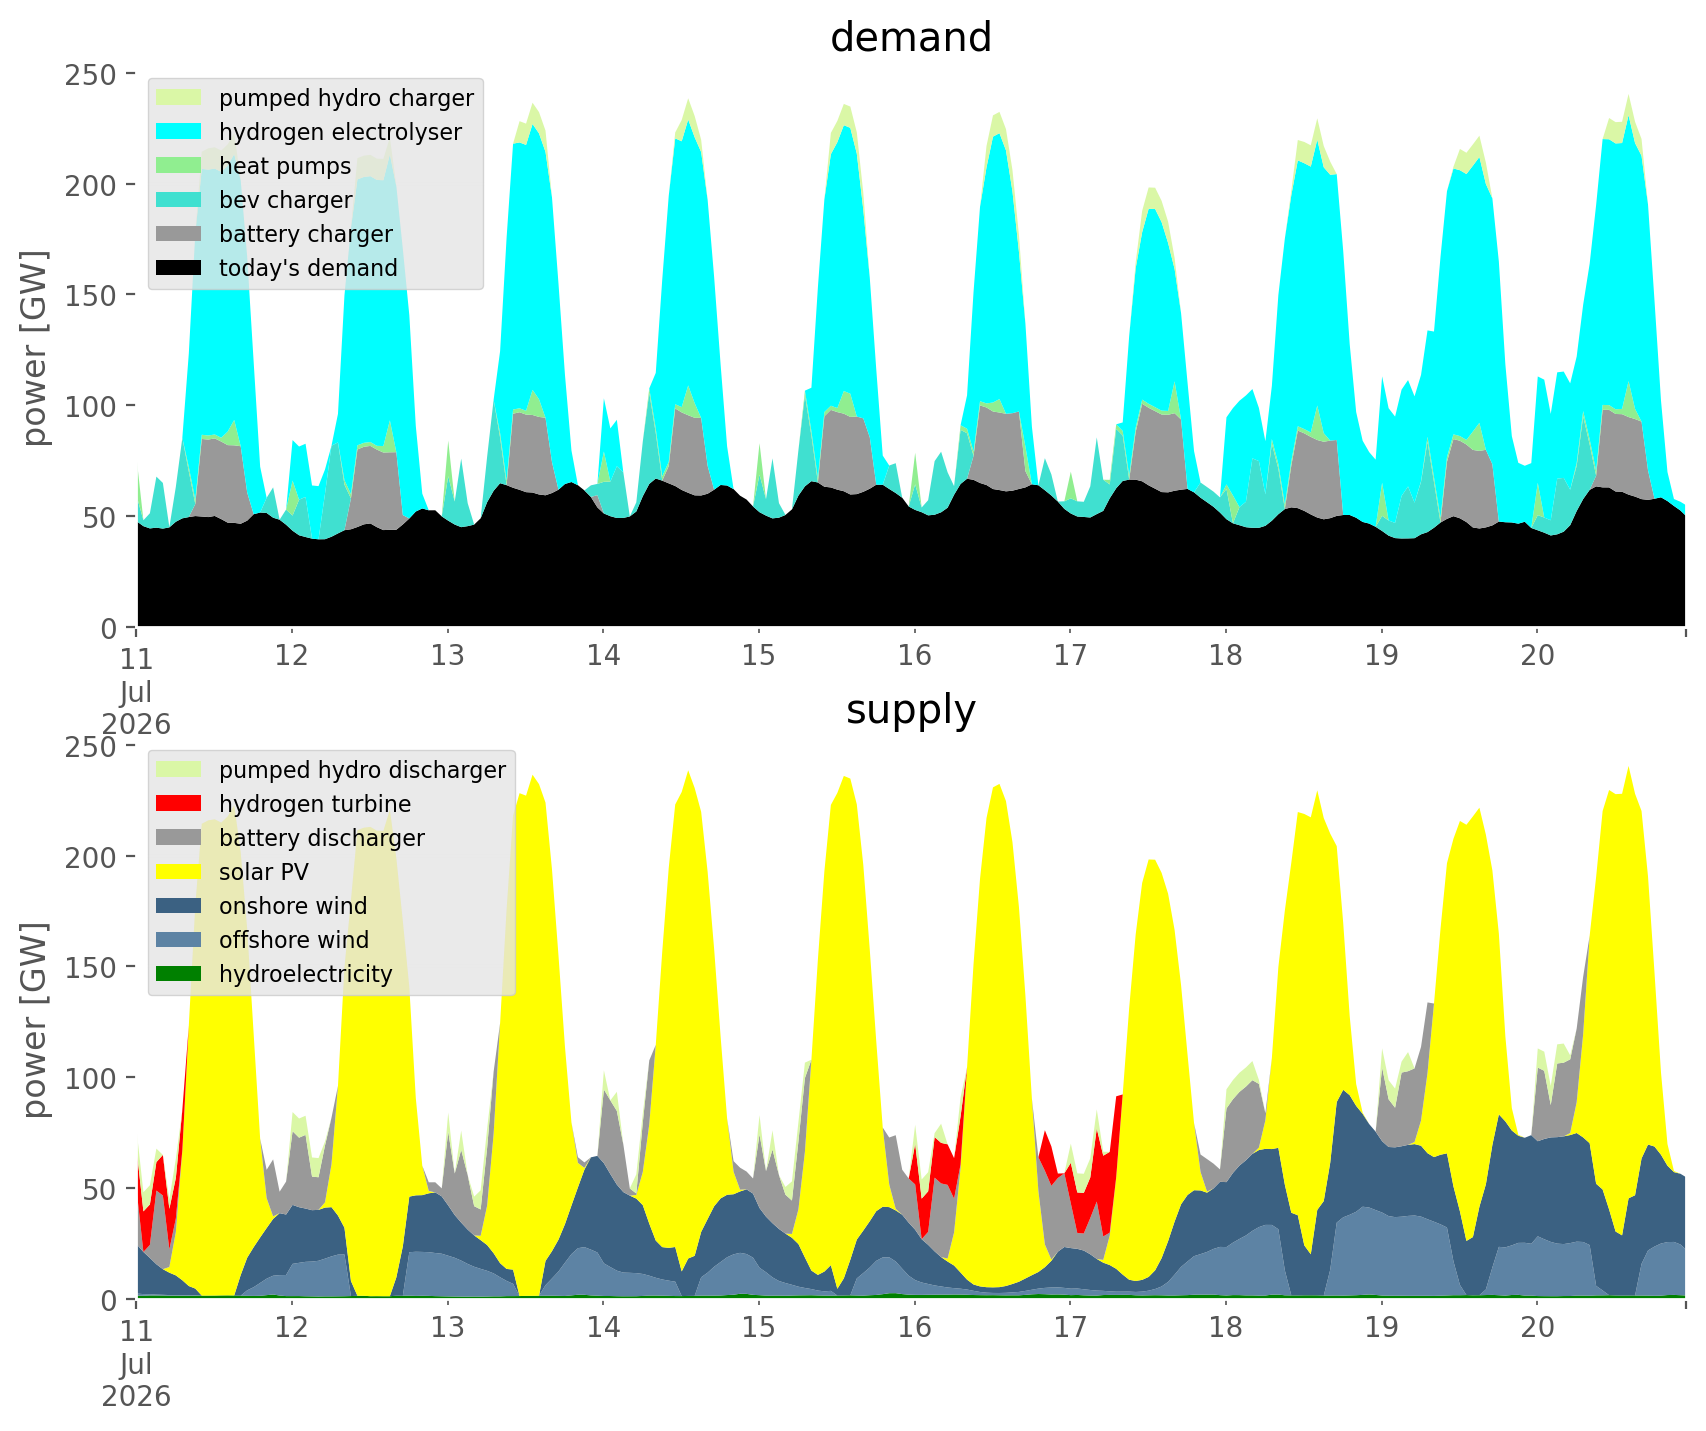
Task: Click date tick 13 on the supply x-axis
Action: (448, 1329)
